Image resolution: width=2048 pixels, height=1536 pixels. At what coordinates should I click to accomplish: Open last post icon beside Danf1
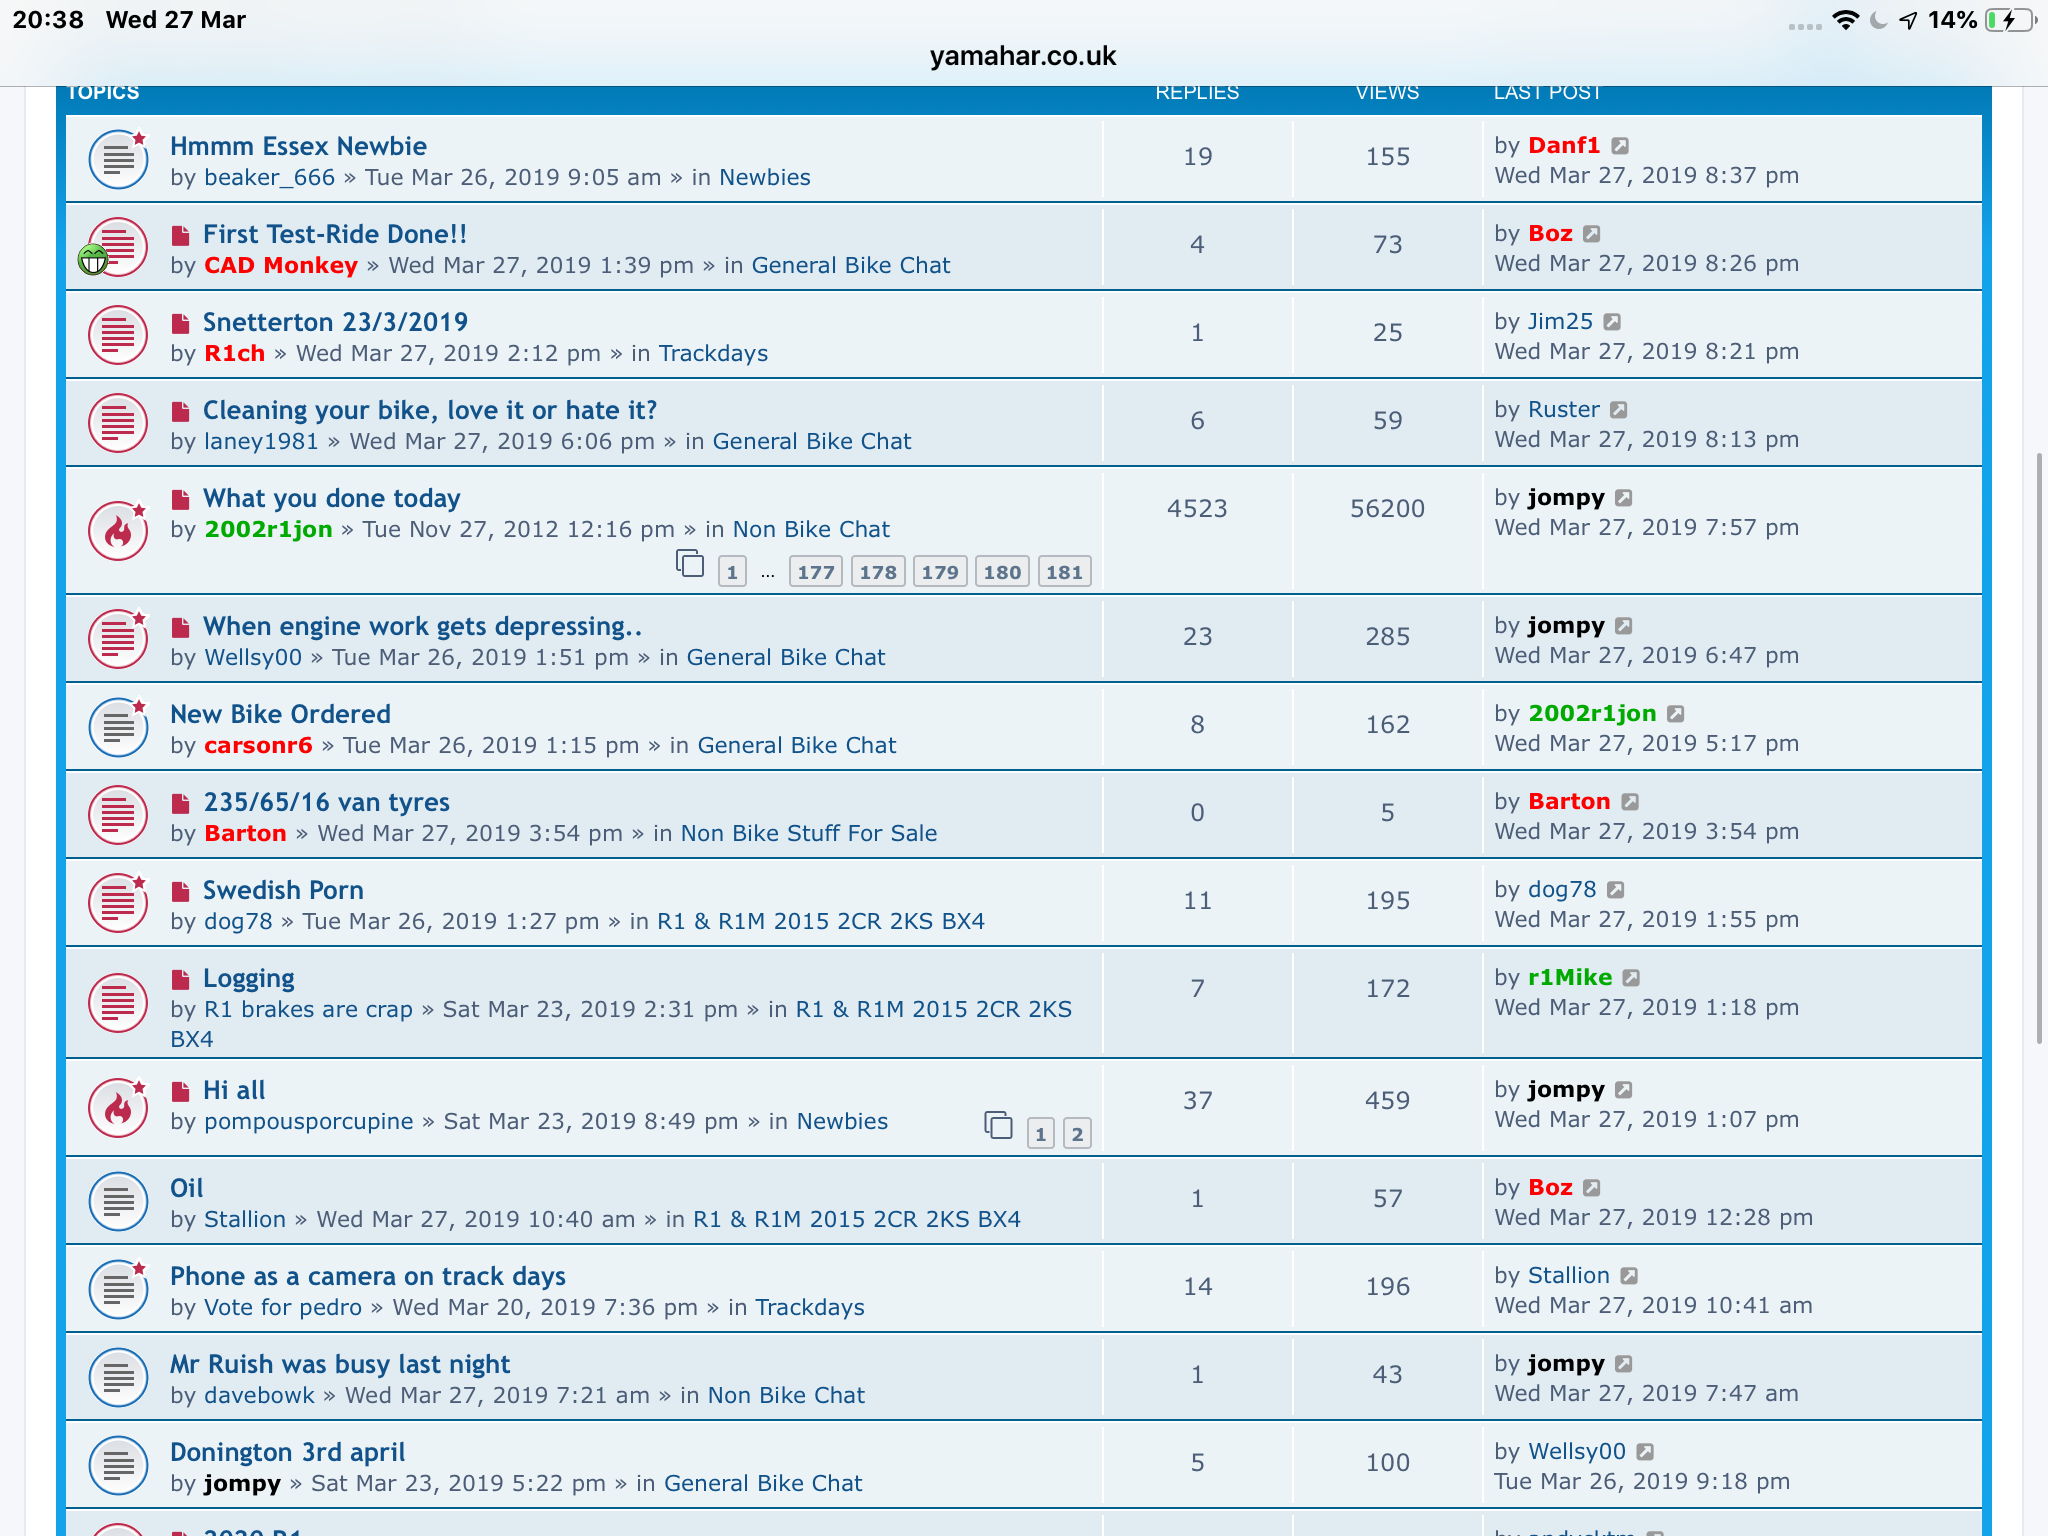(1620, 146)
